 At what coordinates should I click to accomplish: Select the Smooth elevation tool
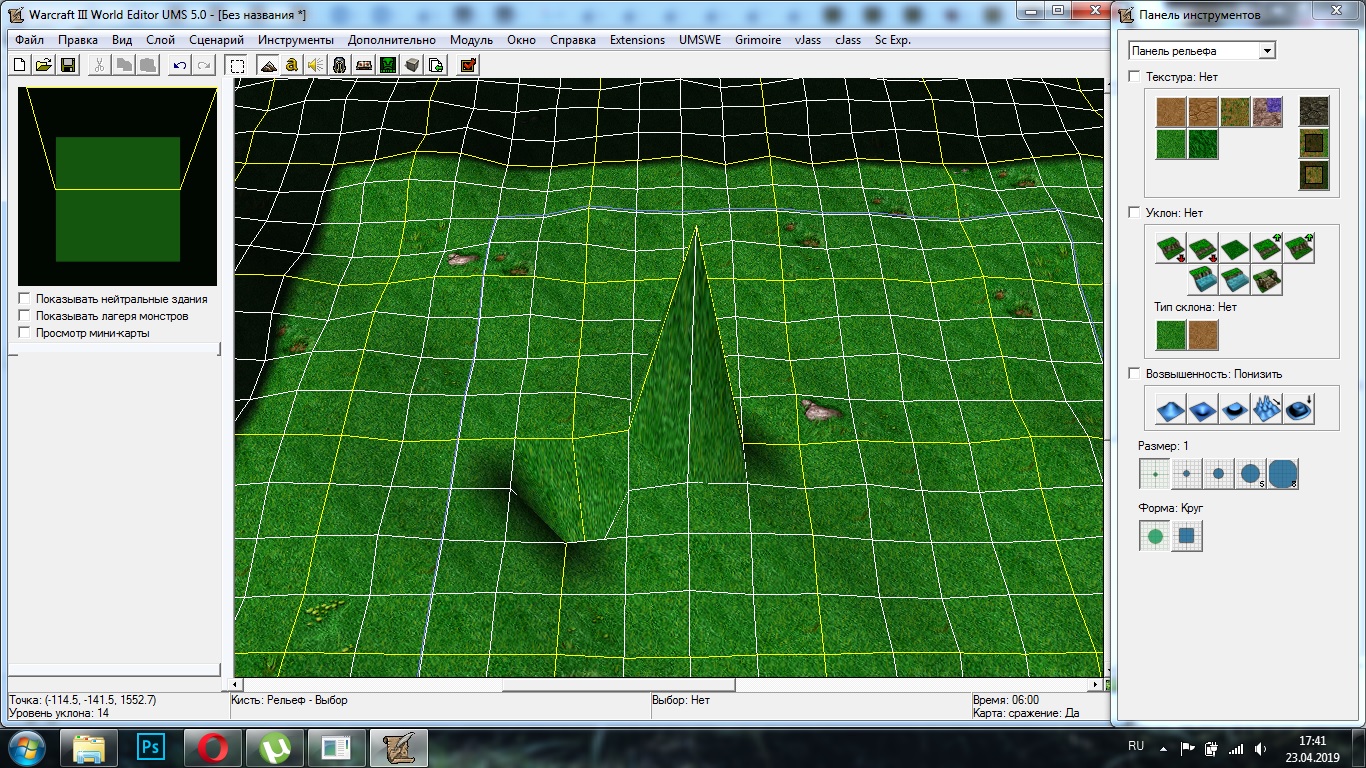(x=1299, y=408)
